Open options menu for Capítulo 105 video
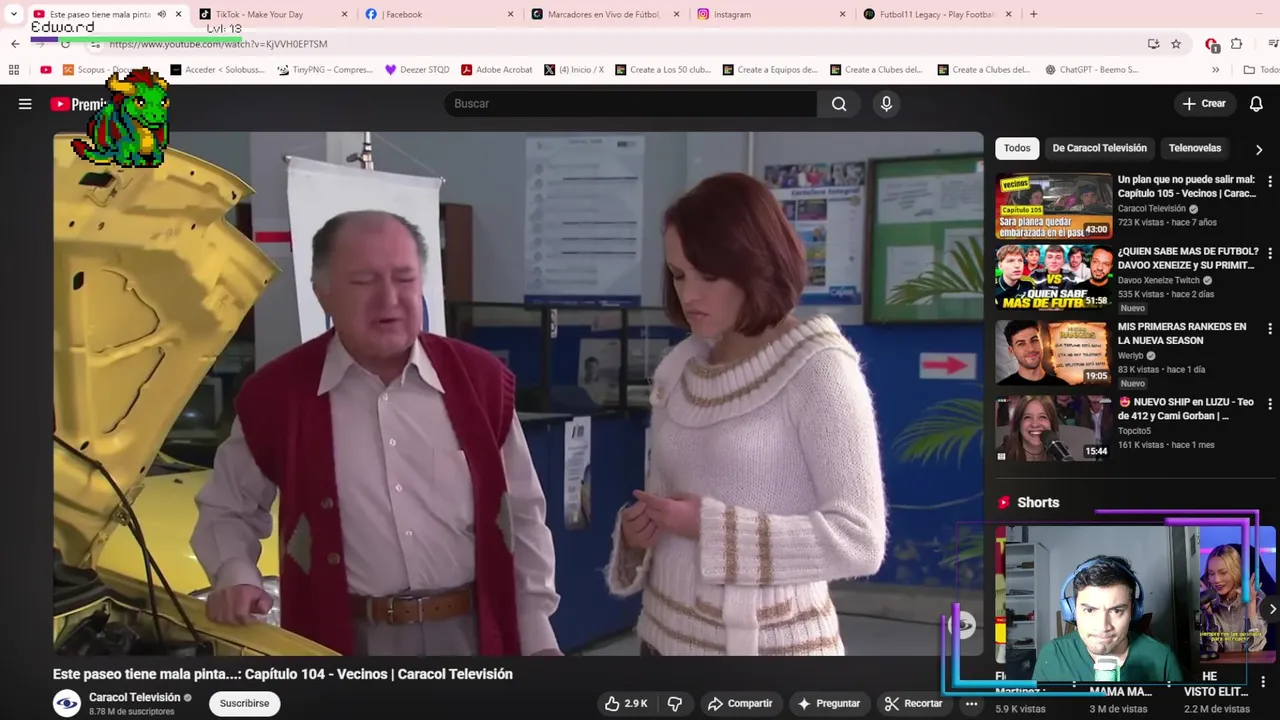1280x720 pixels. (1269, 182)
